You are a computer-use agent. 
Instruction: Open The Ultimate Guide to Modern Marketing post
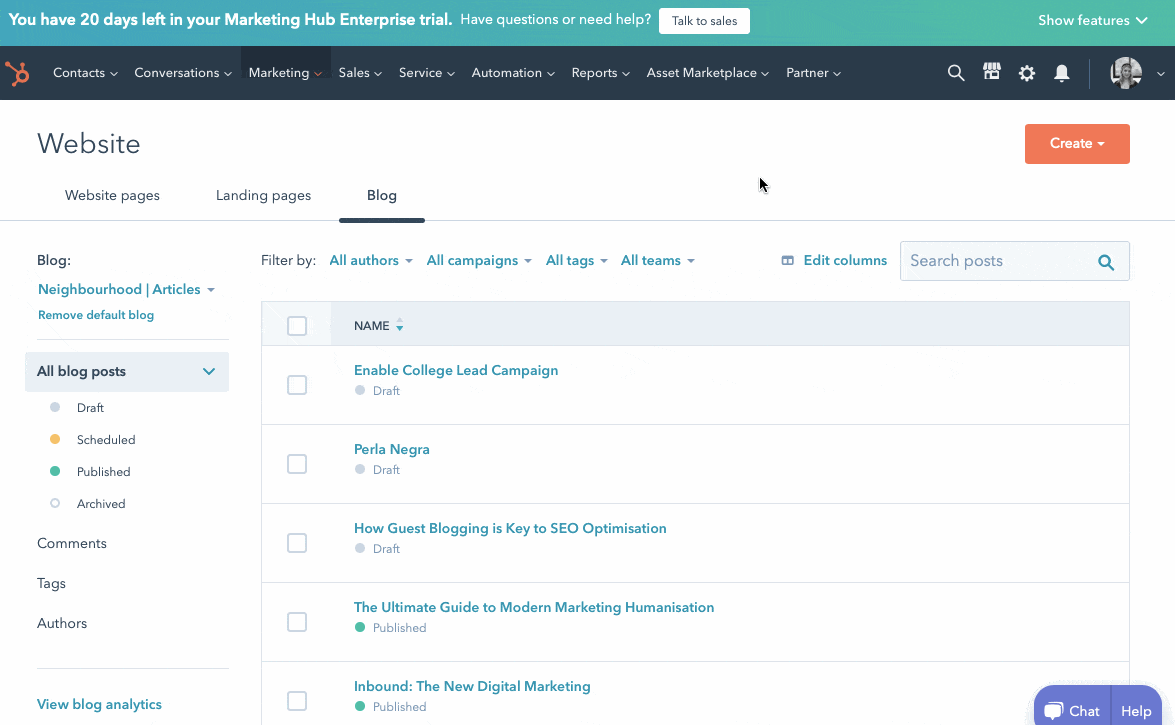(534, 607)
